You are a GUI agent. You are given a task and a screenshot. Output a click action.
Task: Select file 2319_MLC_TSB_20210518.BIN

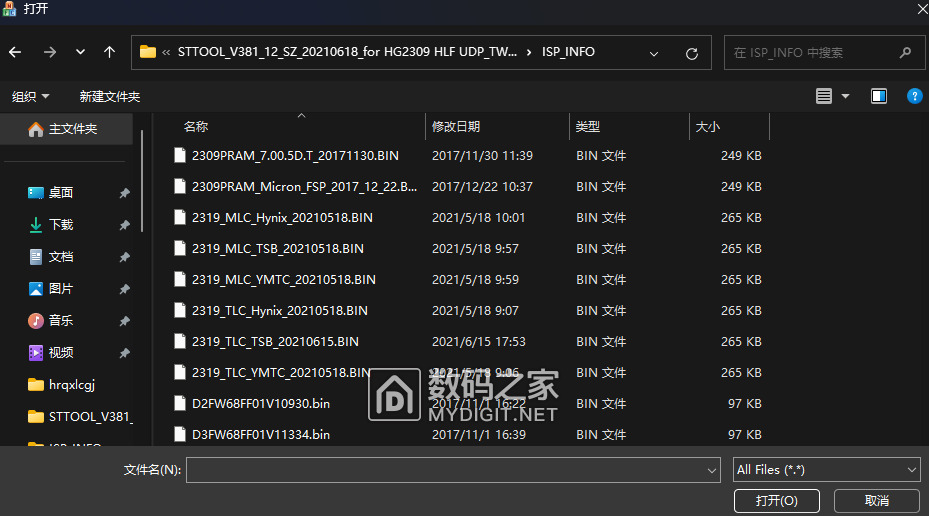[278, 249]
